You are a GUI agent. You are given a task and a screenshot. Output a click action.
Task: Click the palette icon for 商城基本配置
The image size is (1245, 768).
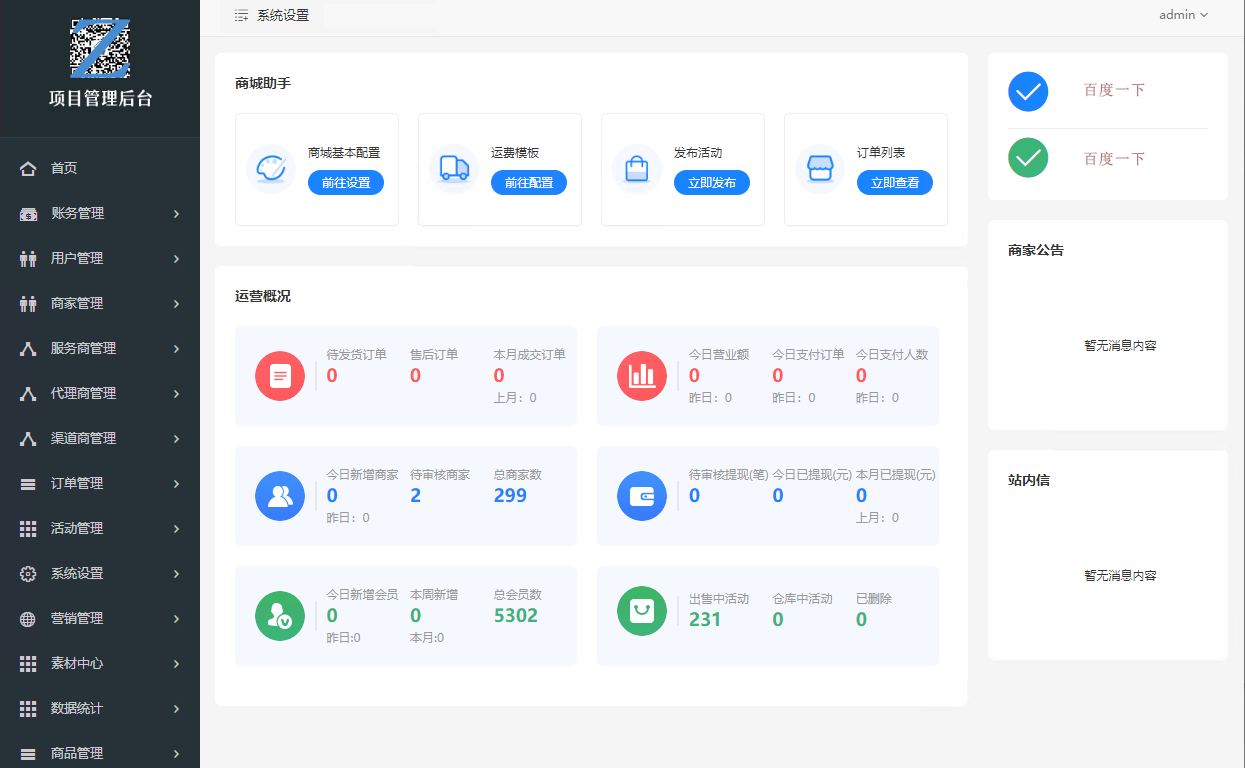pos(271,168)
